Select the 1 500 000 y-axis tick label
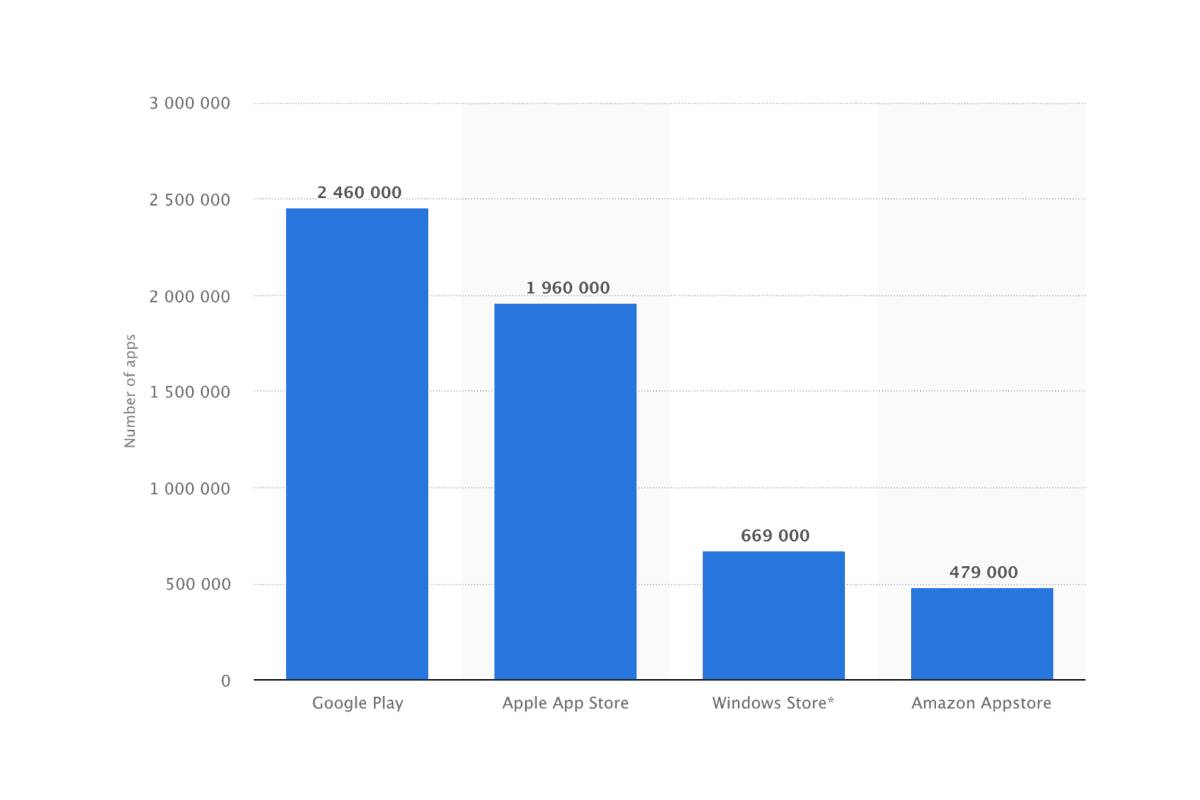 coord(188,392)
